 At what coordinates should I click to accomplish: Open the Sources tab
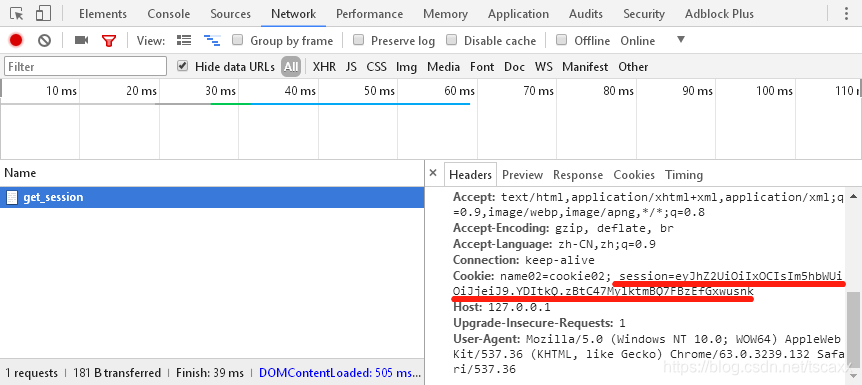230,14
